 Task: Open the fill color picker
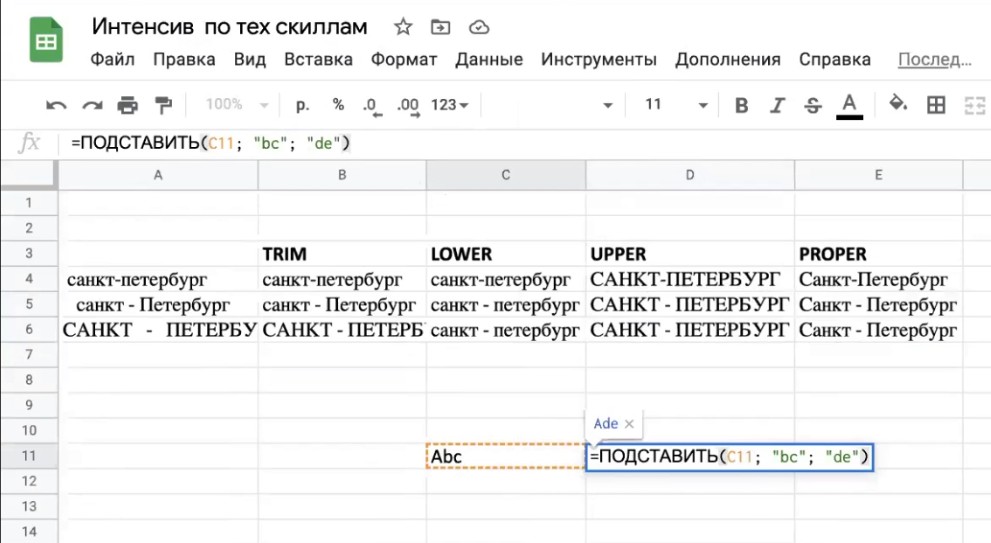(x=898, y=104)
